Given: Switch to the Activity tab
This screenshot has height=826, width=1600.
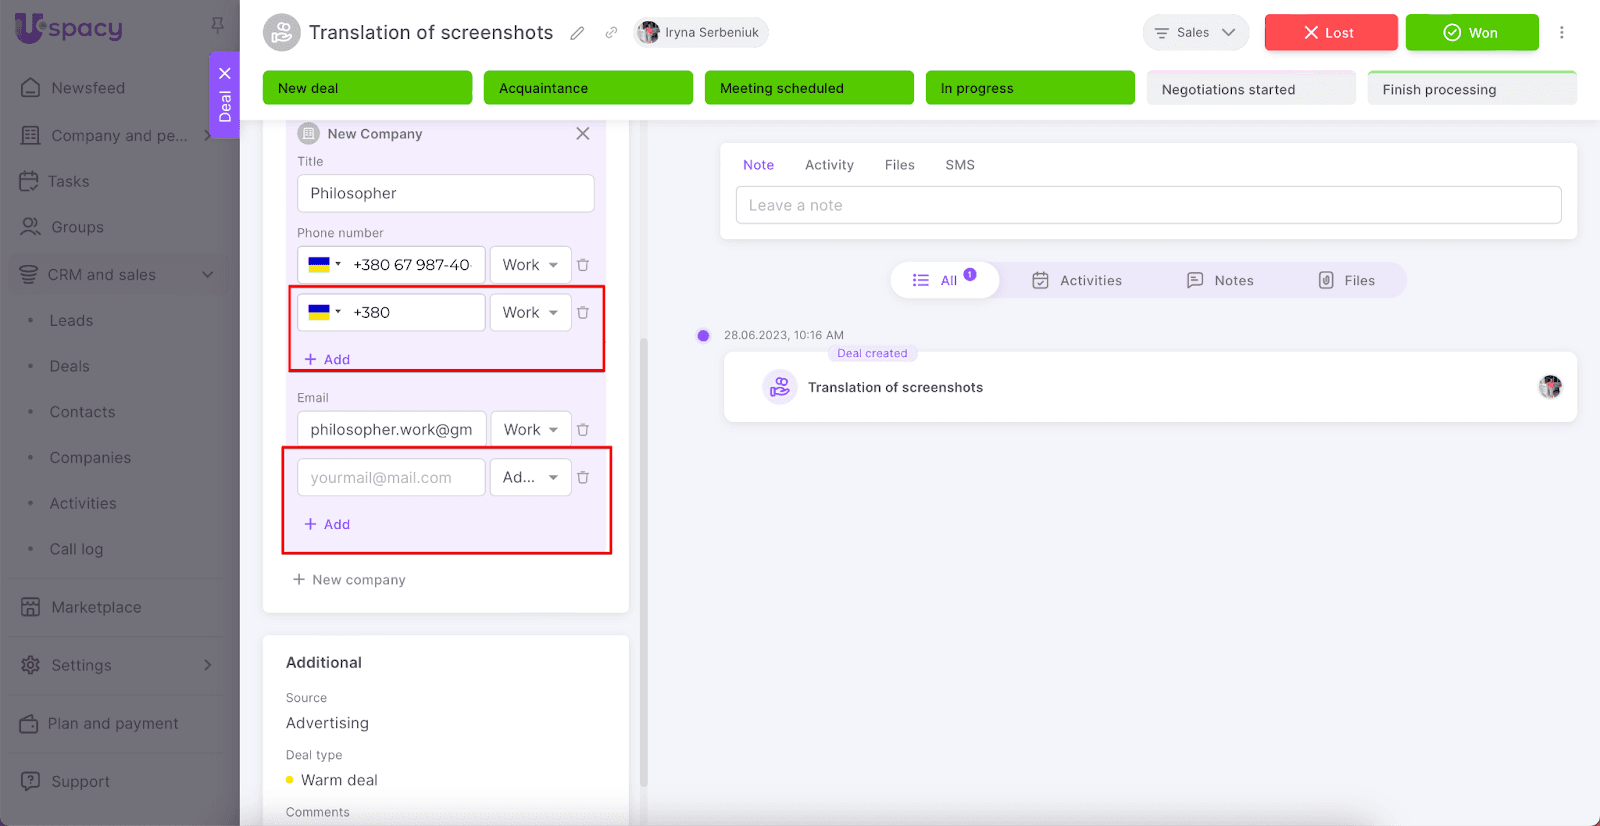Looking at the screenshot, I should pos(829,165).
